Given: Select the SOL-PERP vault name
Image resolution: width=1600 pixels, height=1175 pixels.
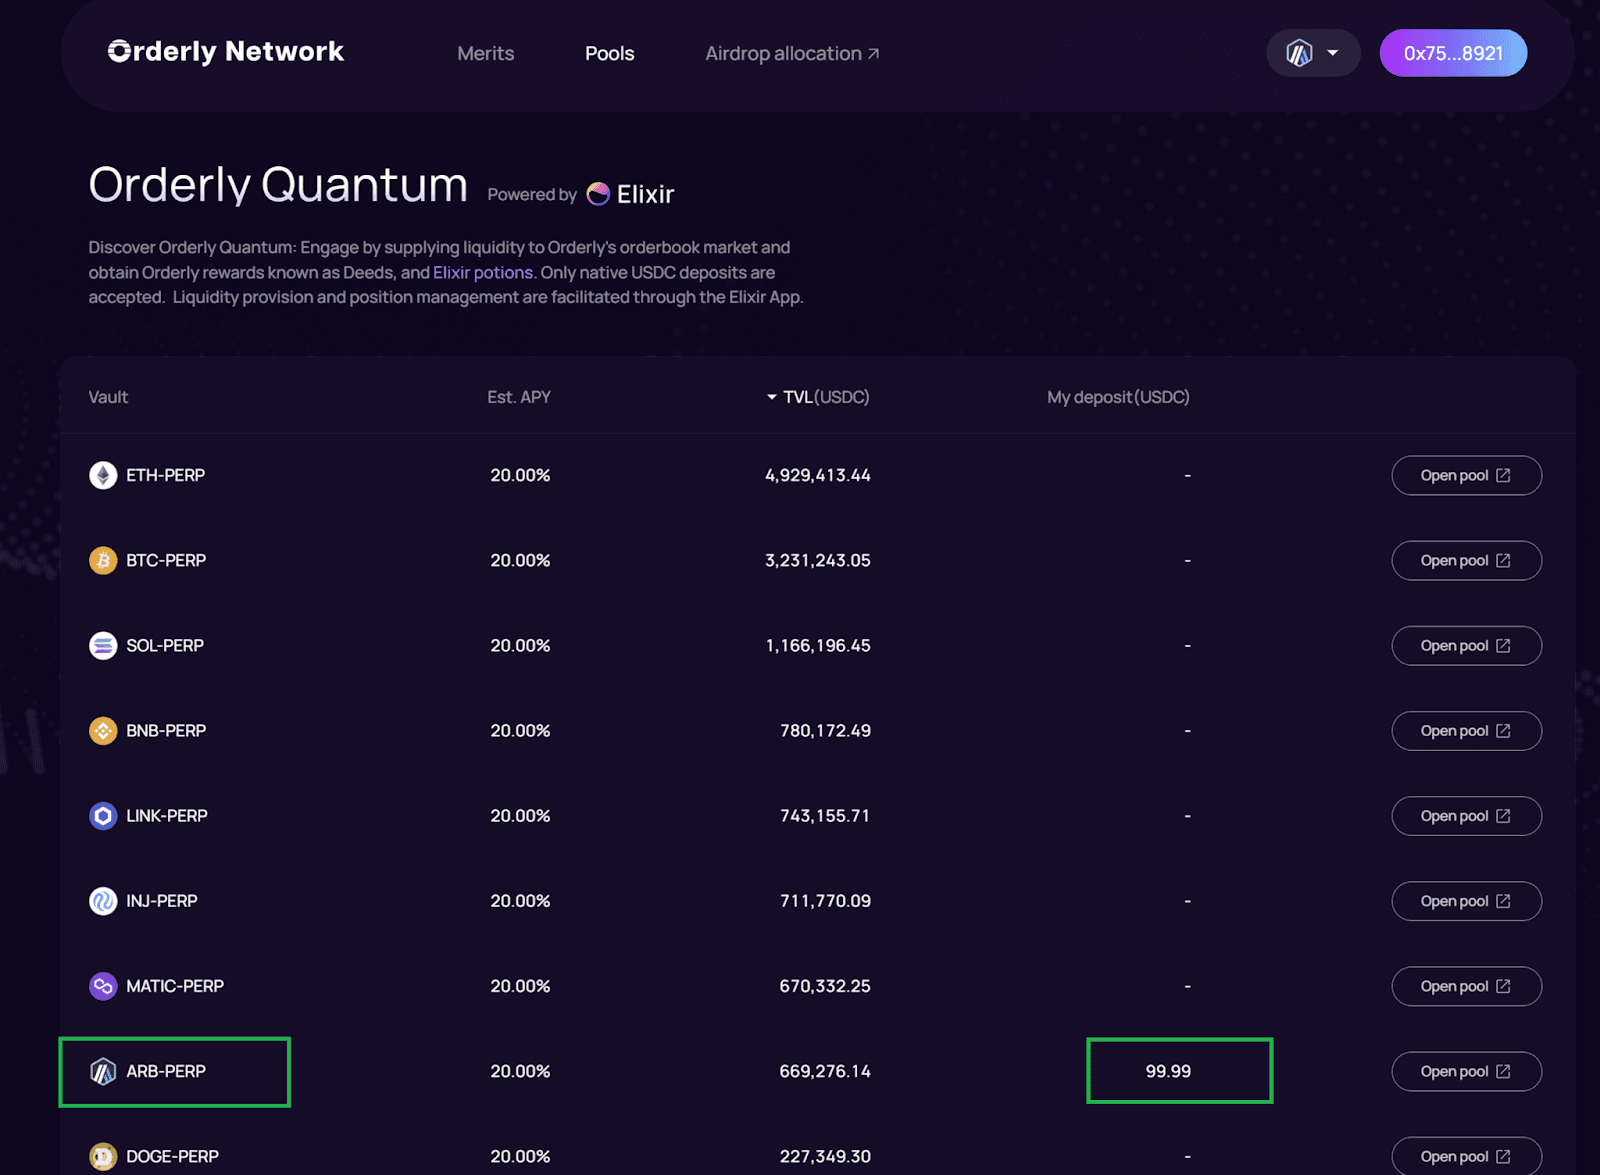Looking at the screenshot, I should [x=165, y=645].
